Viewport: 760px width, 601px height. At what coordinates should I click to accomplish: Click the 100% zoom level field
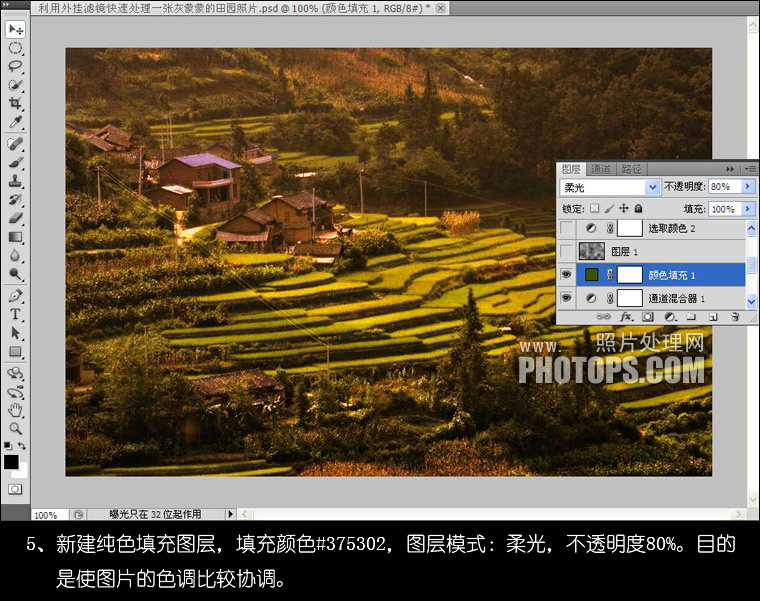pos(48,515)
